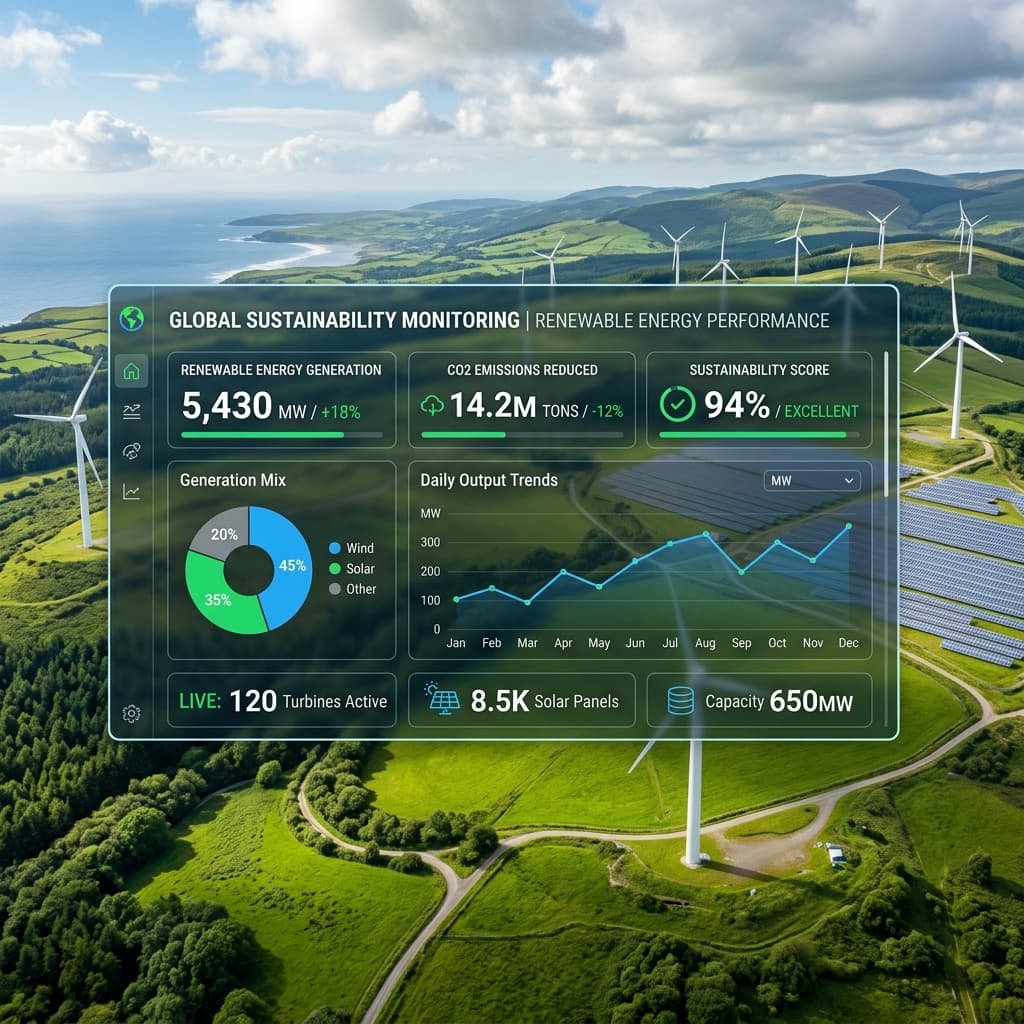Open Settings via the gear icon

(131, 713)
